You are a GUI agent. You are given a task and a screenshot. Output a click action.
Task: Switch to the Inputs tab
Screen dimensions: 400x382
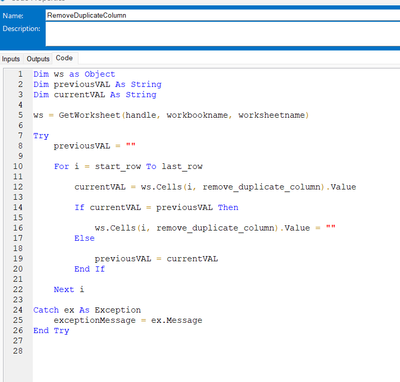click(11, 59)
